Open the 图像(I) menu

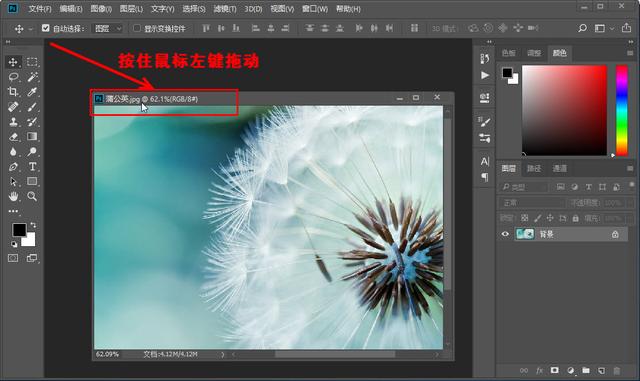tap(101, 9)
